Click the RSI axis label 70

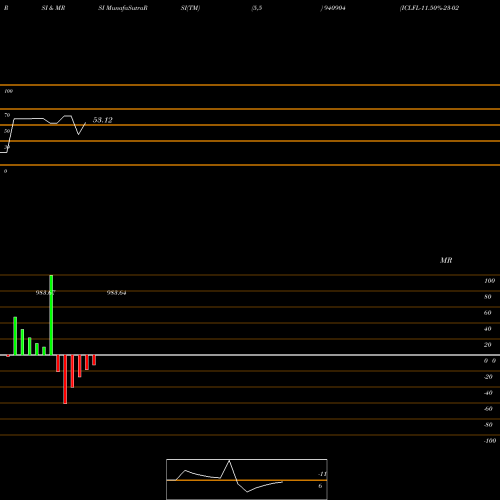click(7, 115)
